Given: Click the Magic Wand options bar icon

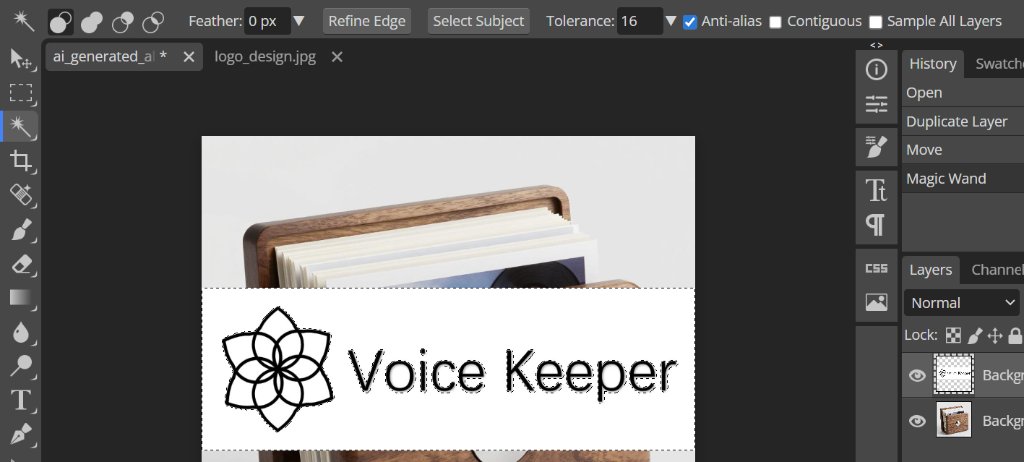Looking at the screenshot, I should coord(24,21).
